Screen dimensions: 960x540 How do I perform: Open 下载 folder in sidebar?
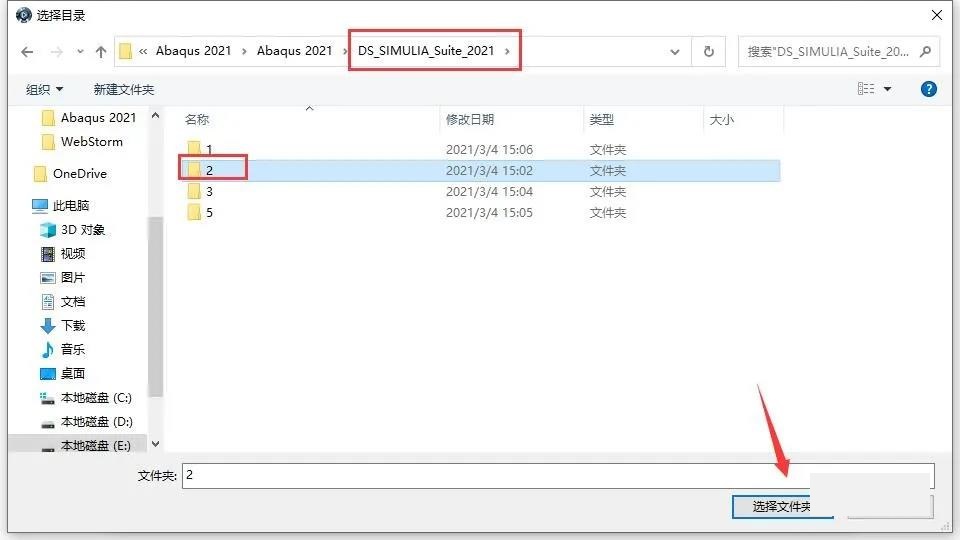(x=63, y=326)
